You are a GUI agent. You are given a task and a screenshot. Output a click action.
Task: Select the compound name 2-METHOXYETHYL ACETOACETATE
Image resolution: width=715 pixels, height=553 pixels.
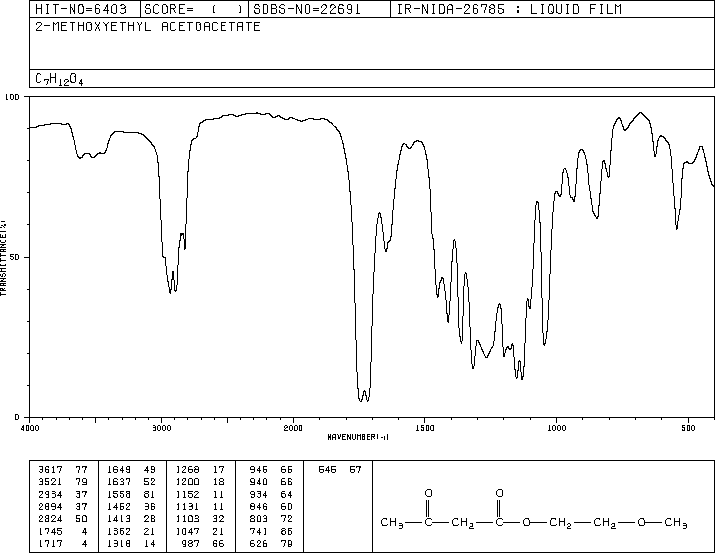pyautogui.click(x=148, y=26)
